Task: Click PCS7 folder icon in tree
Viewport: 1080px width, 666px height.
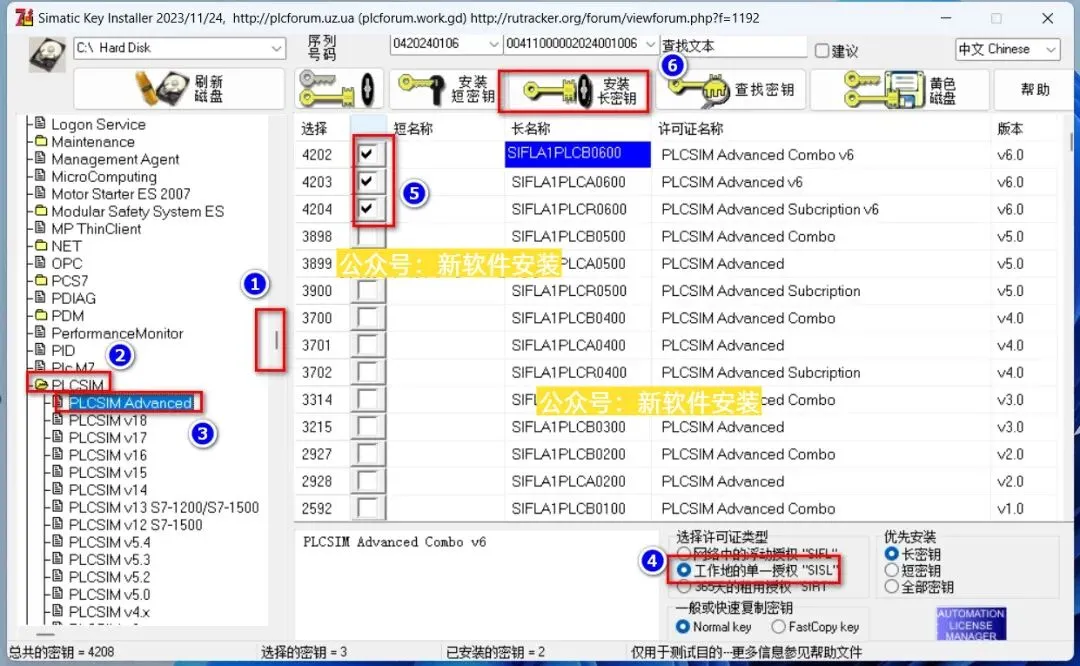Action: coord(41,280)
